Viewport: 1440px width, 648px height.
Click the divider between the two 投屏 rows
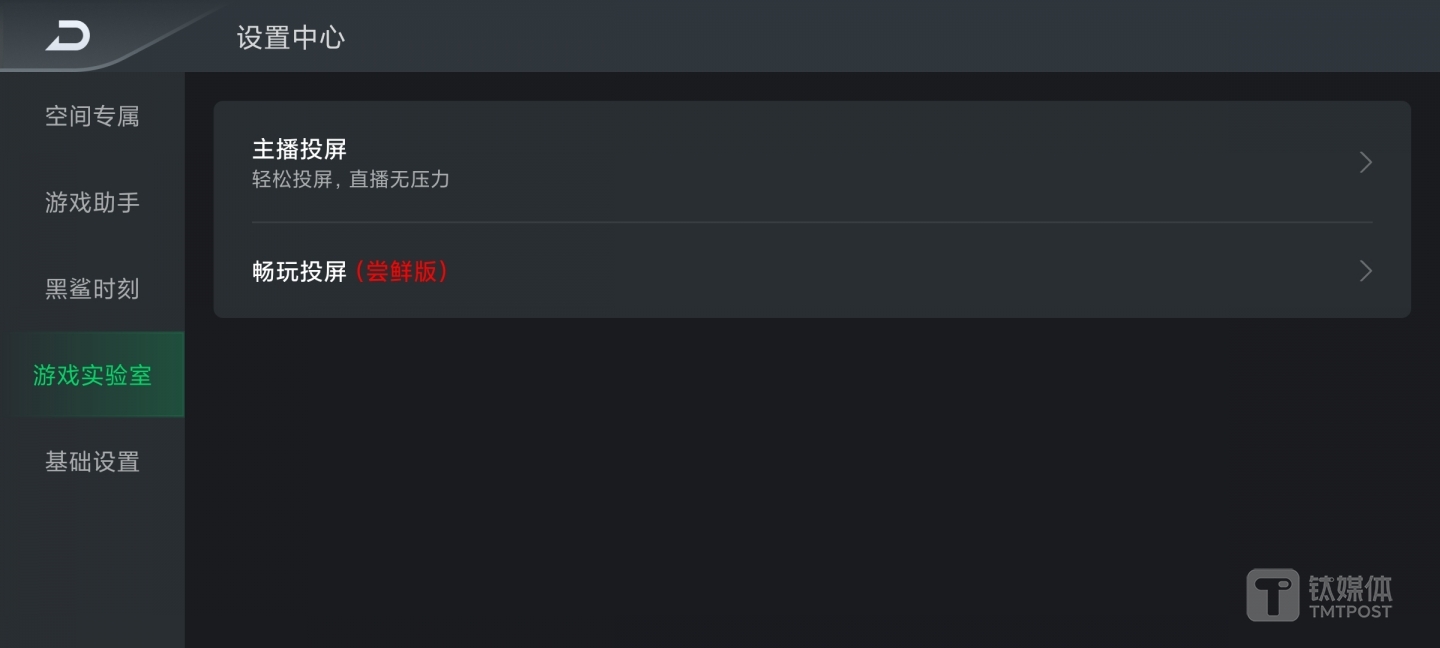click(x=812, y=222)
